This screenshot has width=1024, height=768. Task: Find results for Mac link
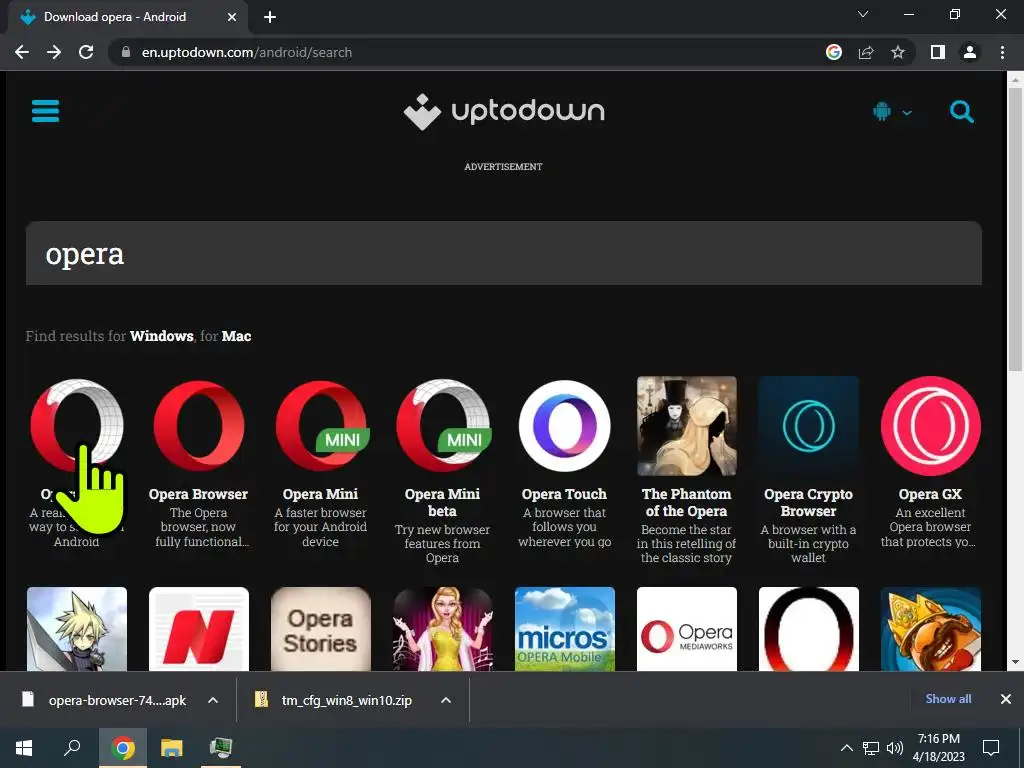click(x=236, y=336)
